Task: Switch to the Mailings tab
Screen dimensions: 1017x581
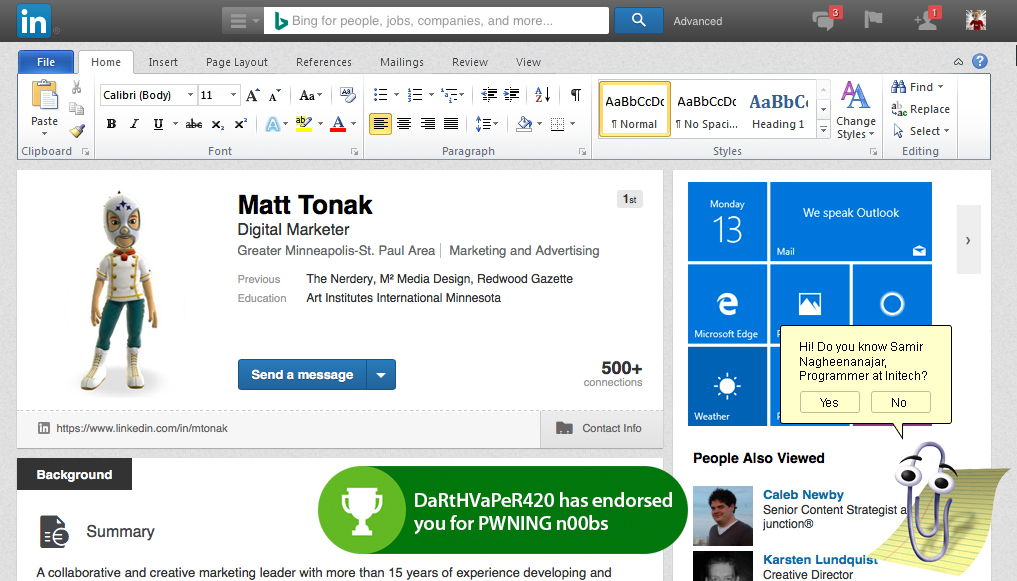Action: (401, 62)
